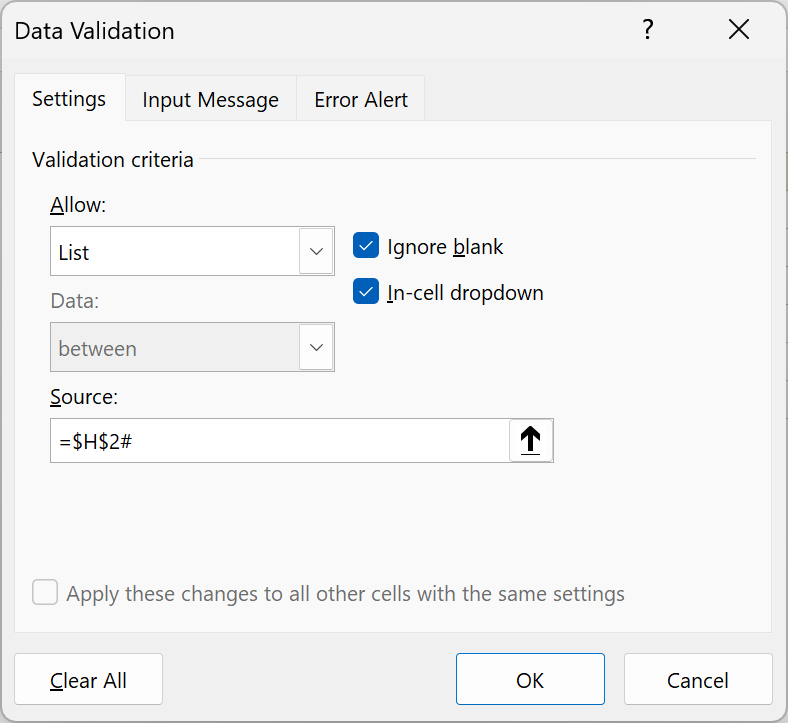This screenshot has height=723, width=788.
Task: Check Apply these changes to all other cells
Action: pyautogui.click(x=45, y=592)
